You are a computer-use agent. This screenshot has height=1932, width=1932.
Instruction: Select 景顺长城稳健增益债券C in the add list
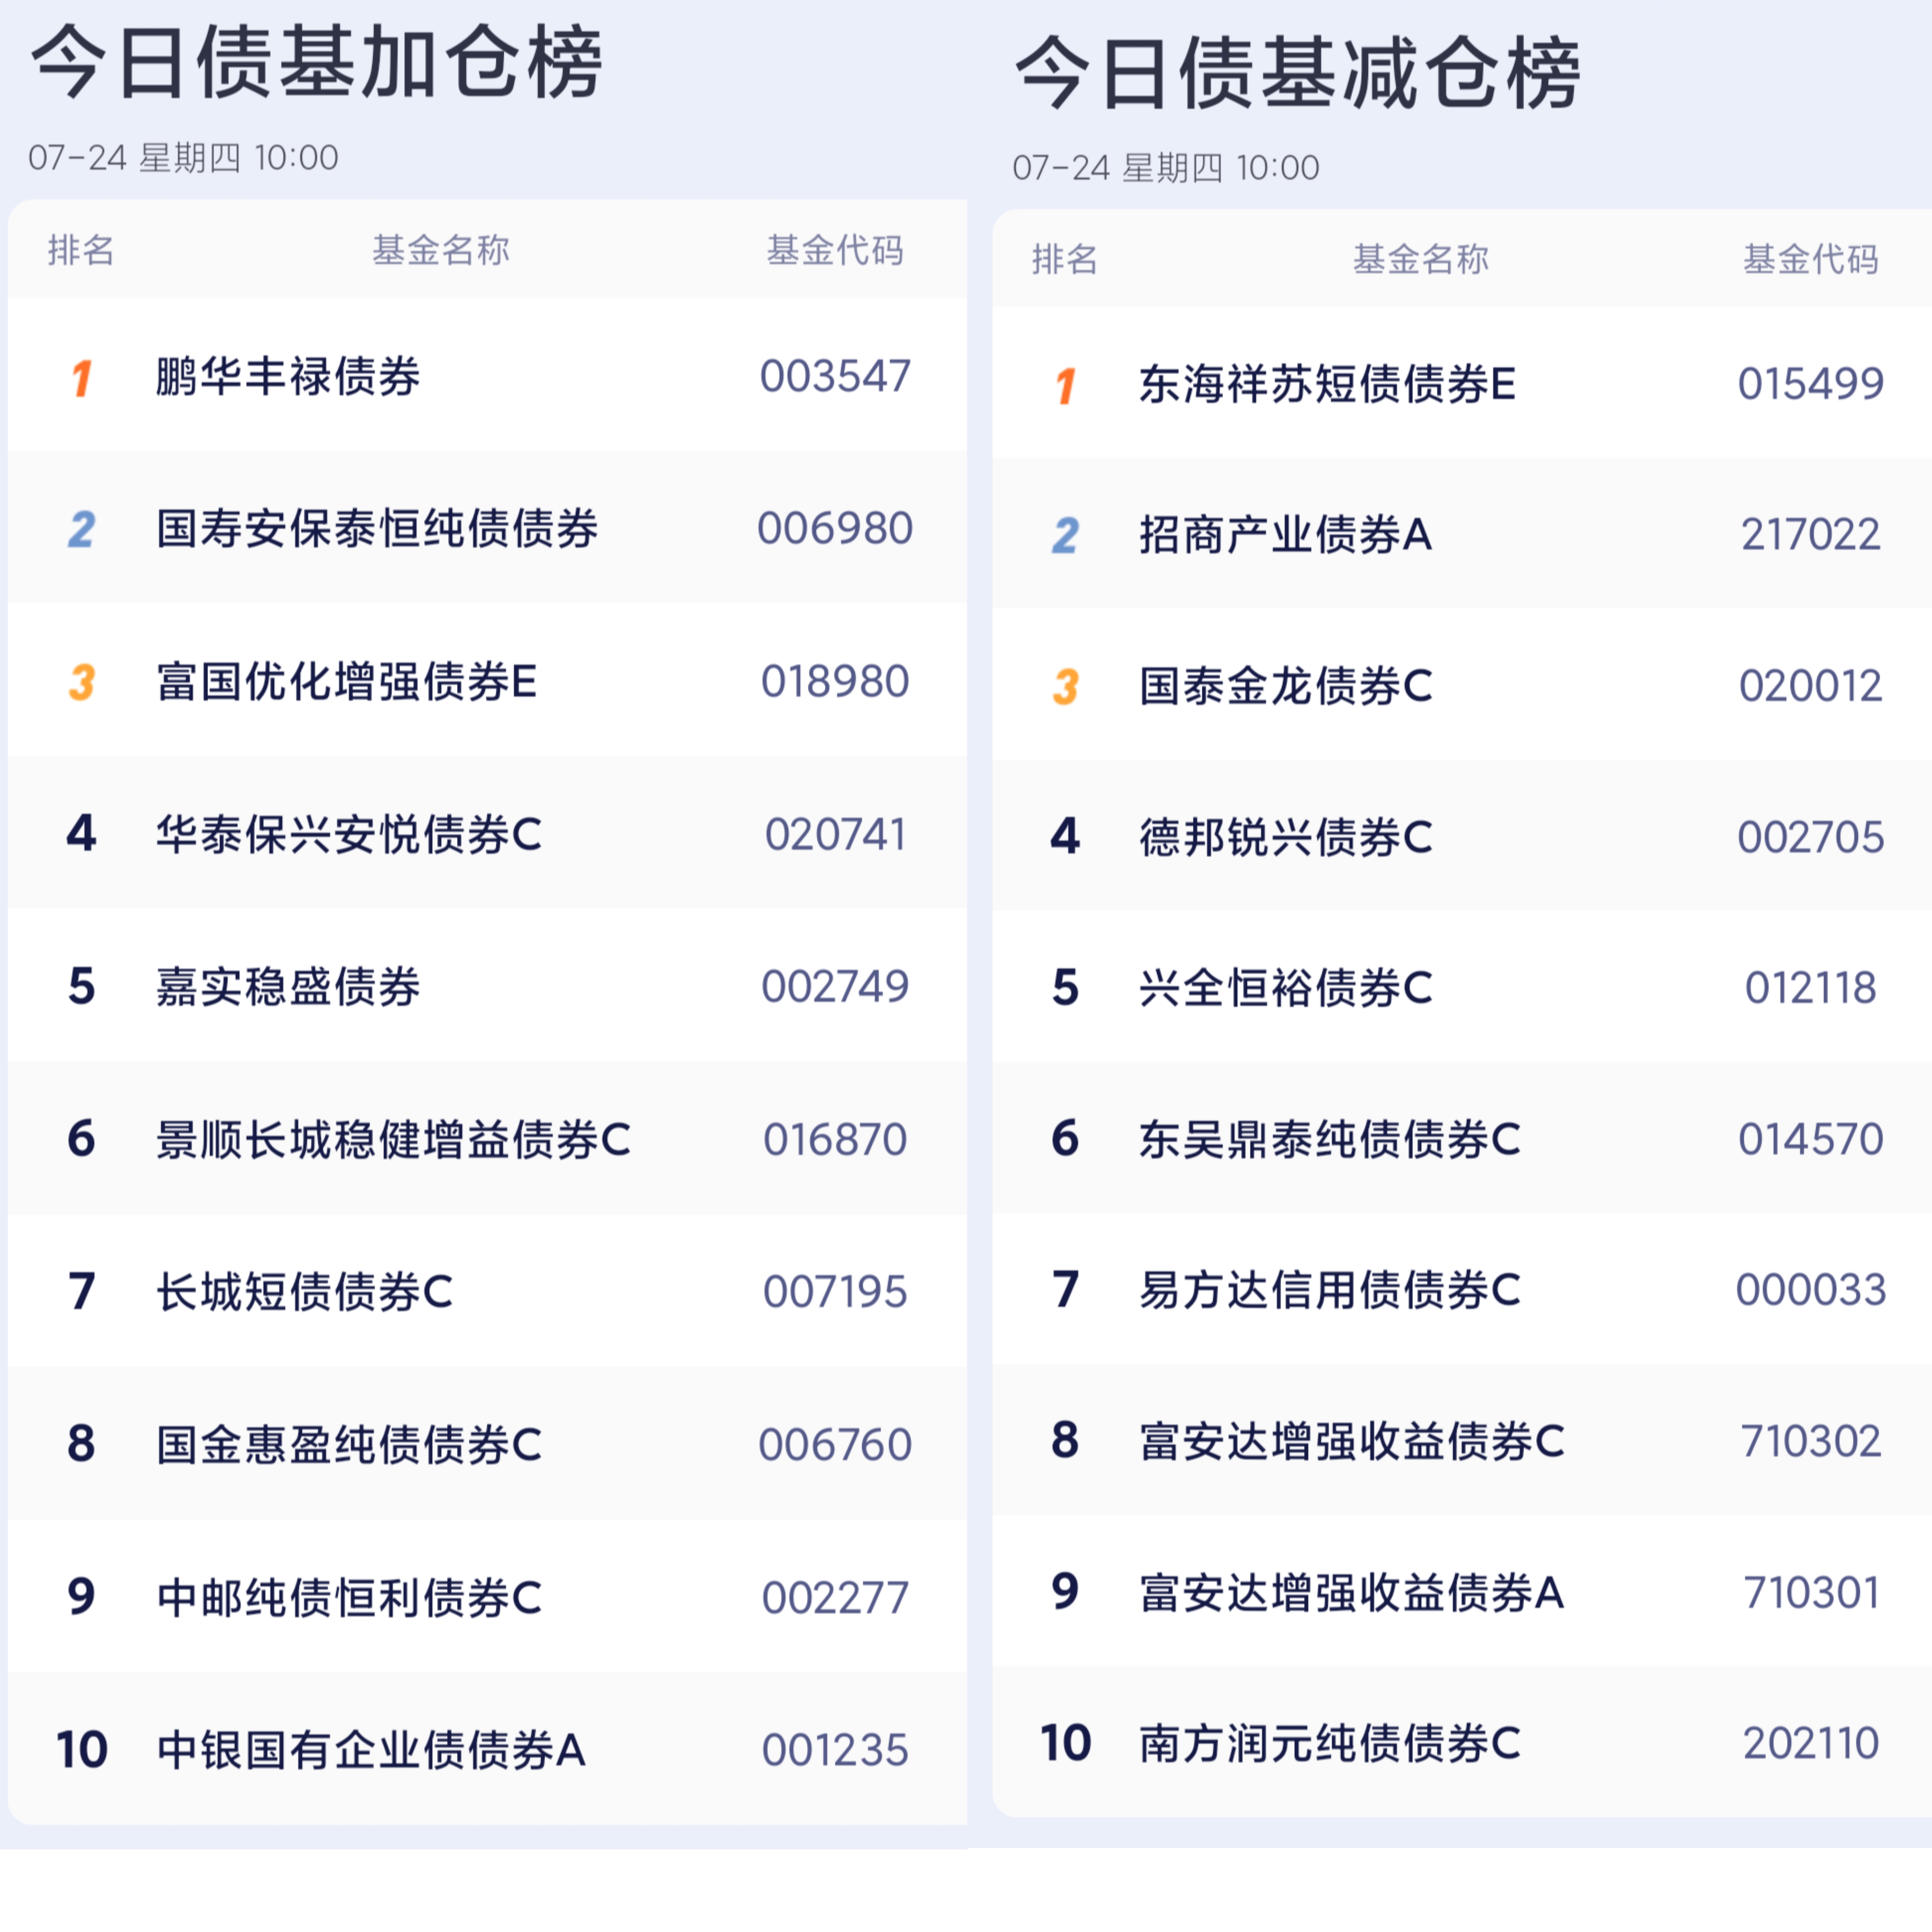393,1139
